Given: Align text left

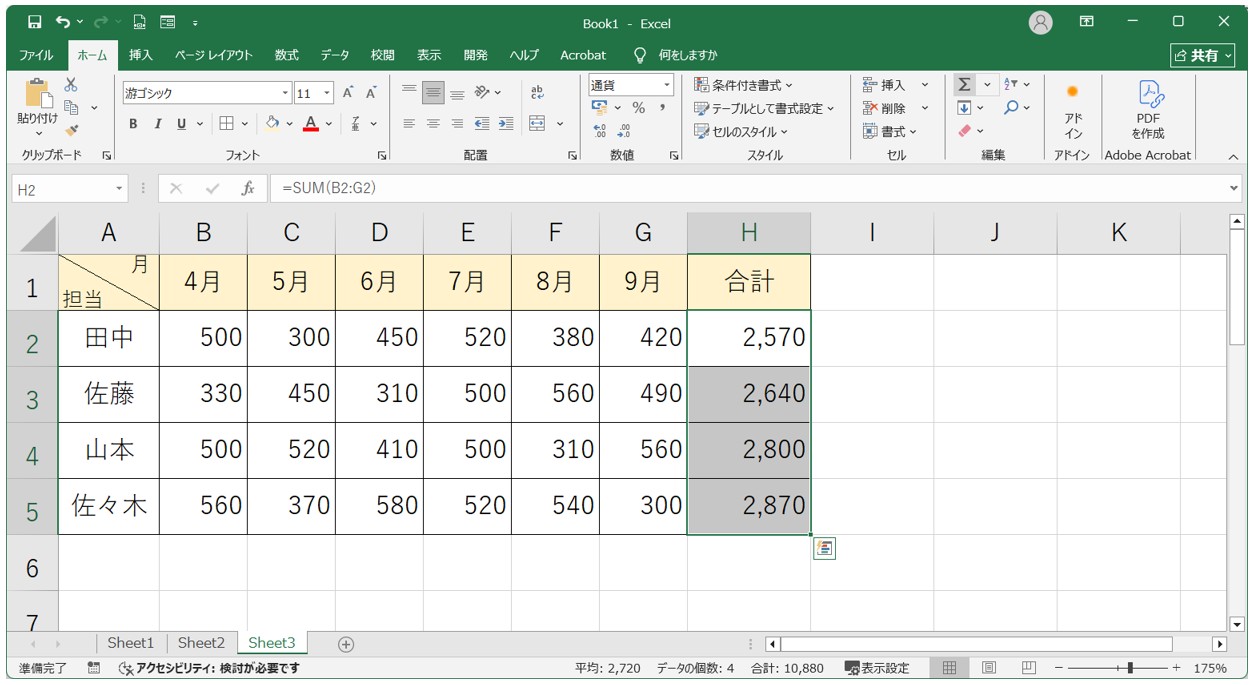Looking at the screenshot, I should tap(409, 124).
